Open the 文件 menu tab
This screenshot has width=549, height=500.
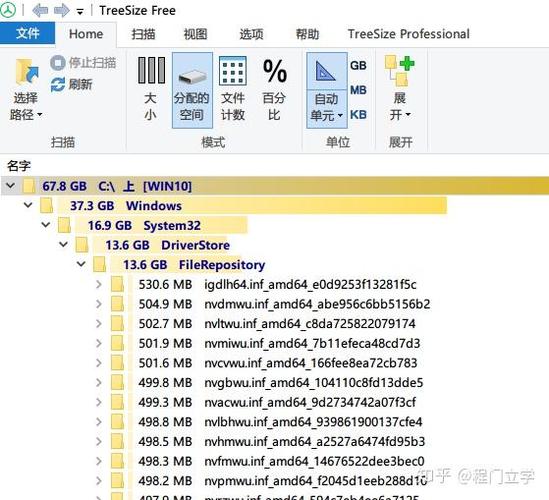[x=27, y=34]
